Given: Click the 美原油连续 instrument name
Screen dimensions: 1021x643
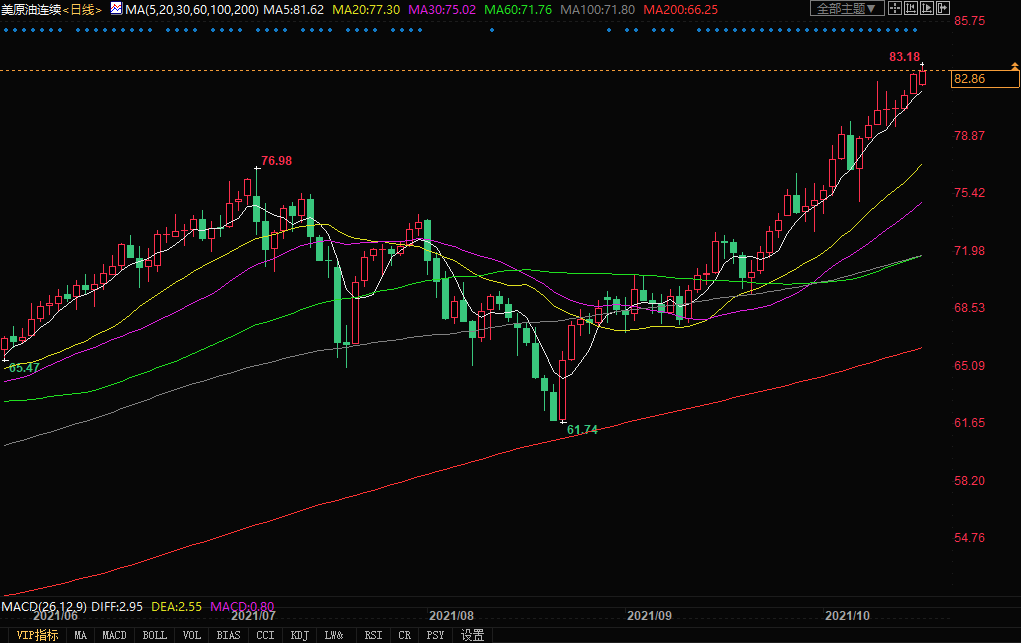Looking at the screenshot, I should [31, 9].
